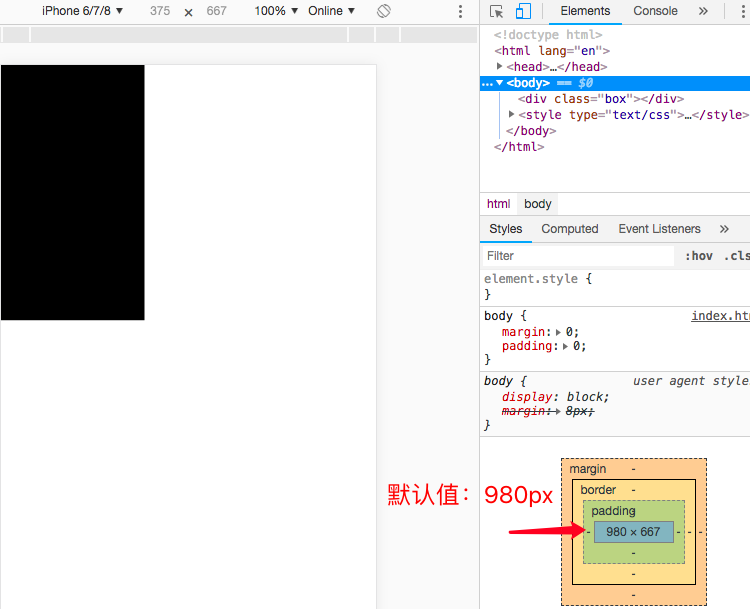
Task: Click the padding label in box model
Action: click(613, 510)
